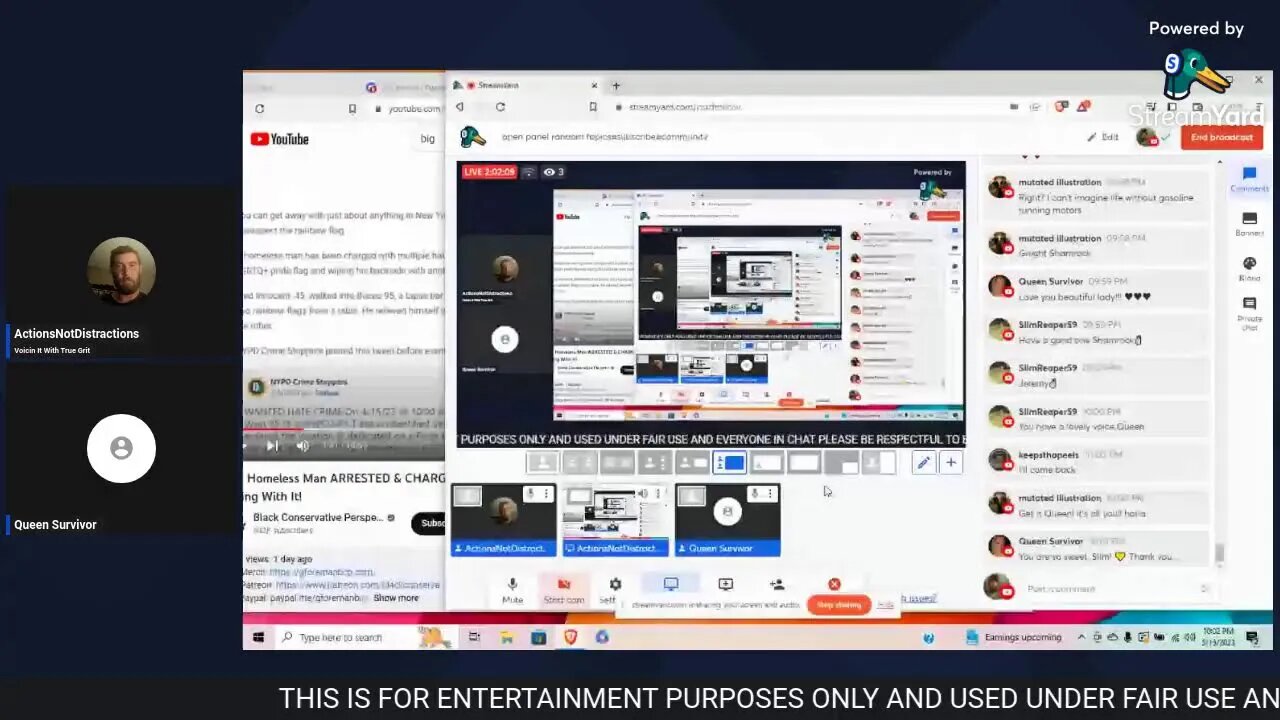Select the seventh stream layout icon
Viewport: 1280px width, 720px height.
[767, 462]
